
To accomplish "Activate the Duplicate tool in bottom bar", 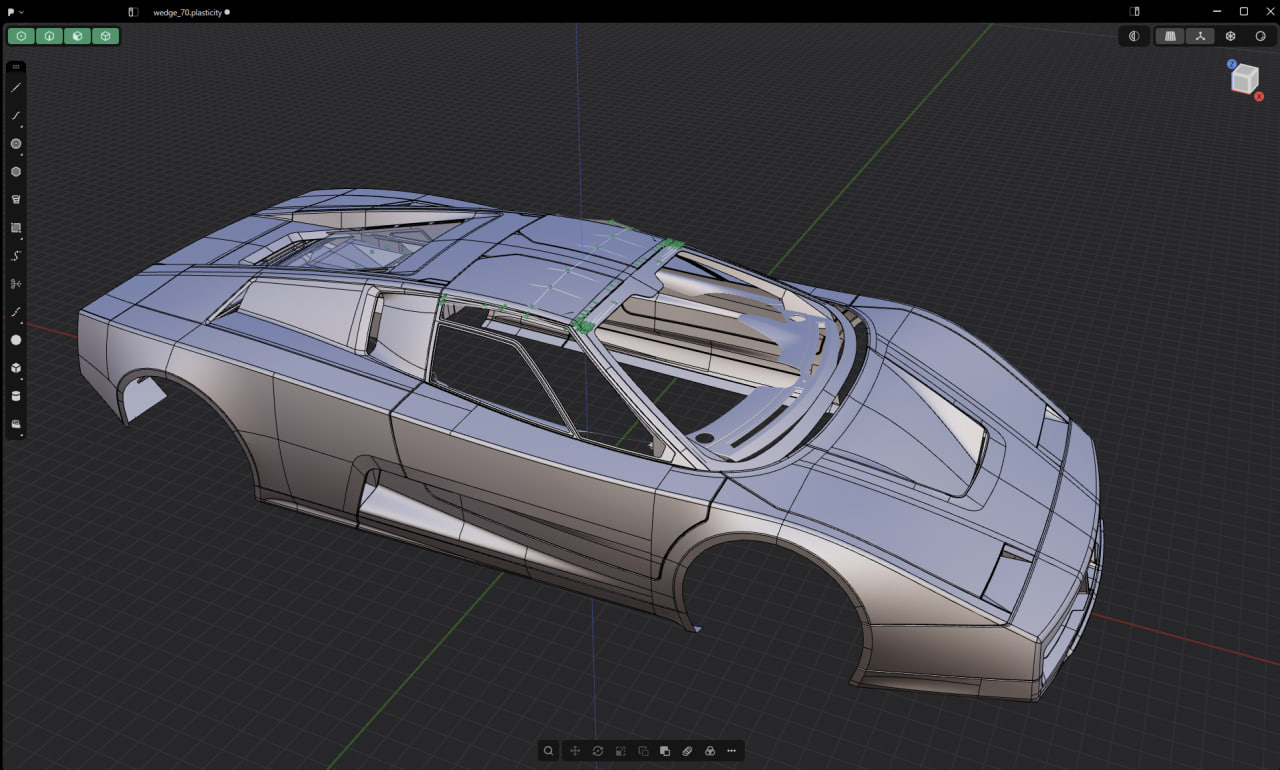I will pos(643,751).
